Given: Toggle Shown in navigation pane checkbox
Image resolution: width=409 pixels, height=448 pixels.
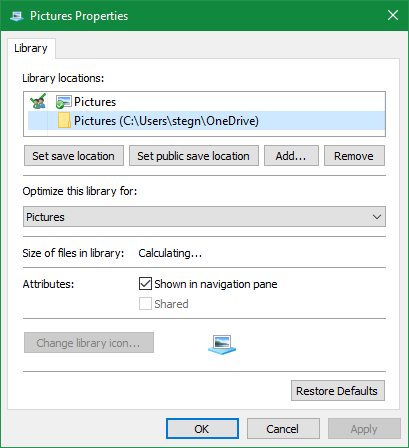Looking at the screenshot, I should click(x=145, y=284).
